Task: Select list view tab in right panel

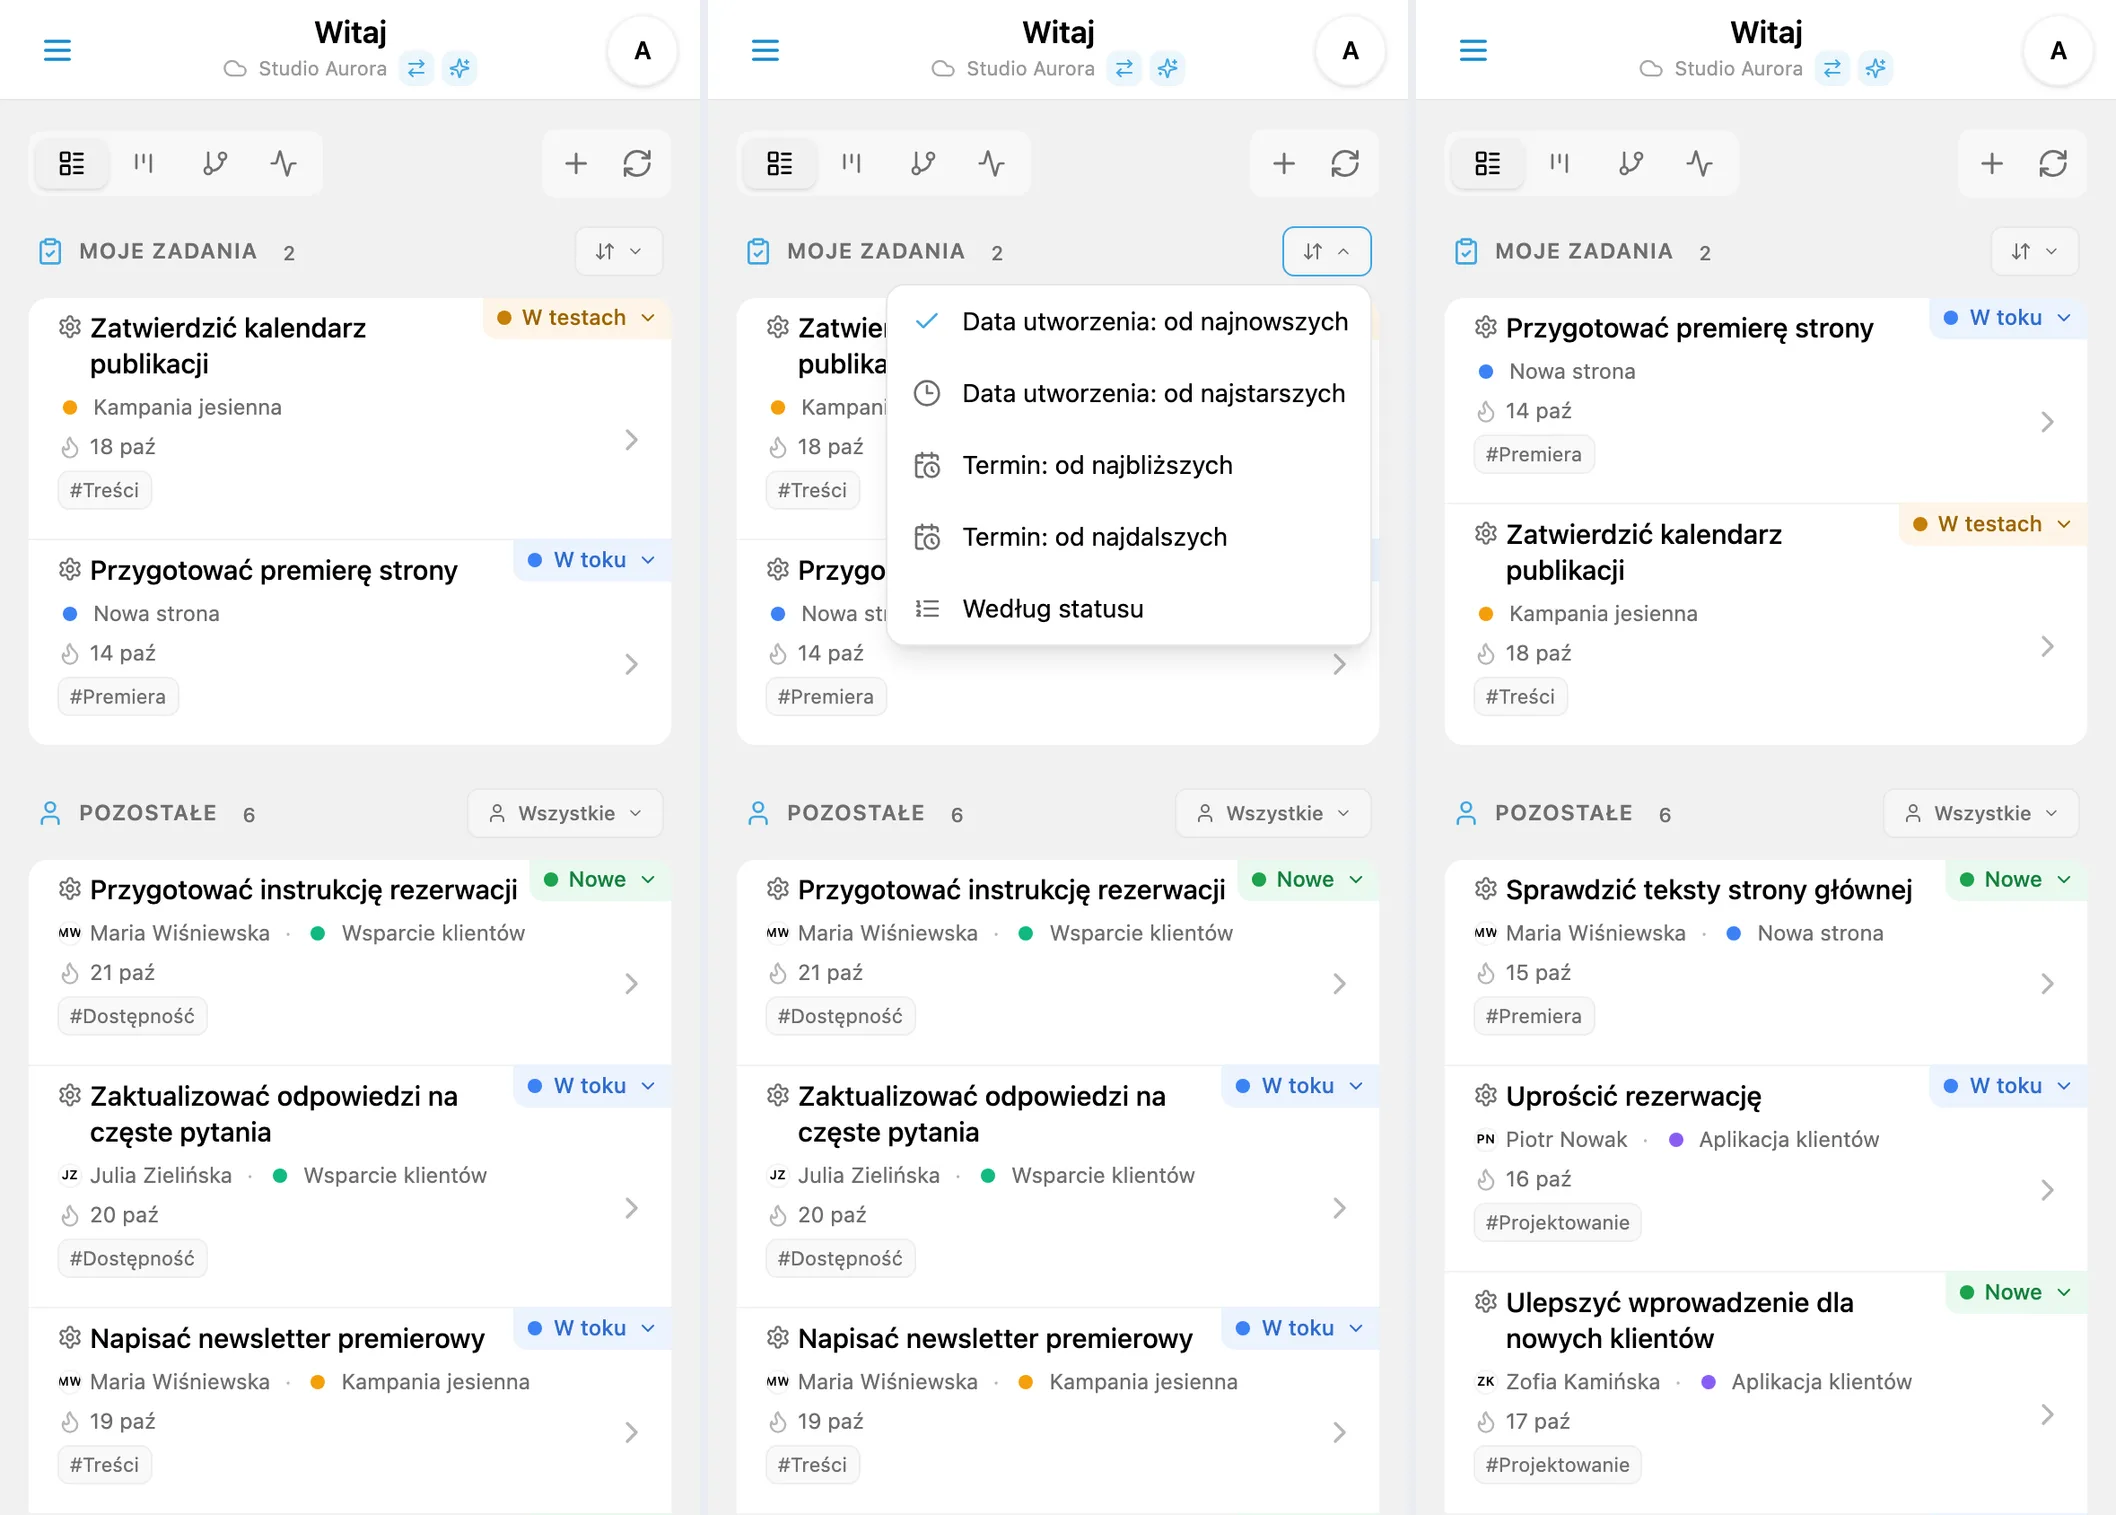Action: click(x=1488, y=163)
